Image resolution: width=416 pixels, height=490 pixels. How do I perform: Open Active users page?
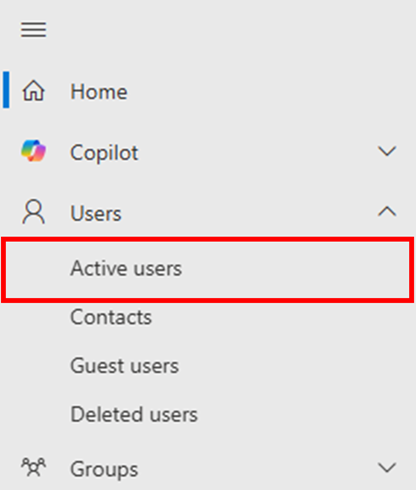point(126,268)
